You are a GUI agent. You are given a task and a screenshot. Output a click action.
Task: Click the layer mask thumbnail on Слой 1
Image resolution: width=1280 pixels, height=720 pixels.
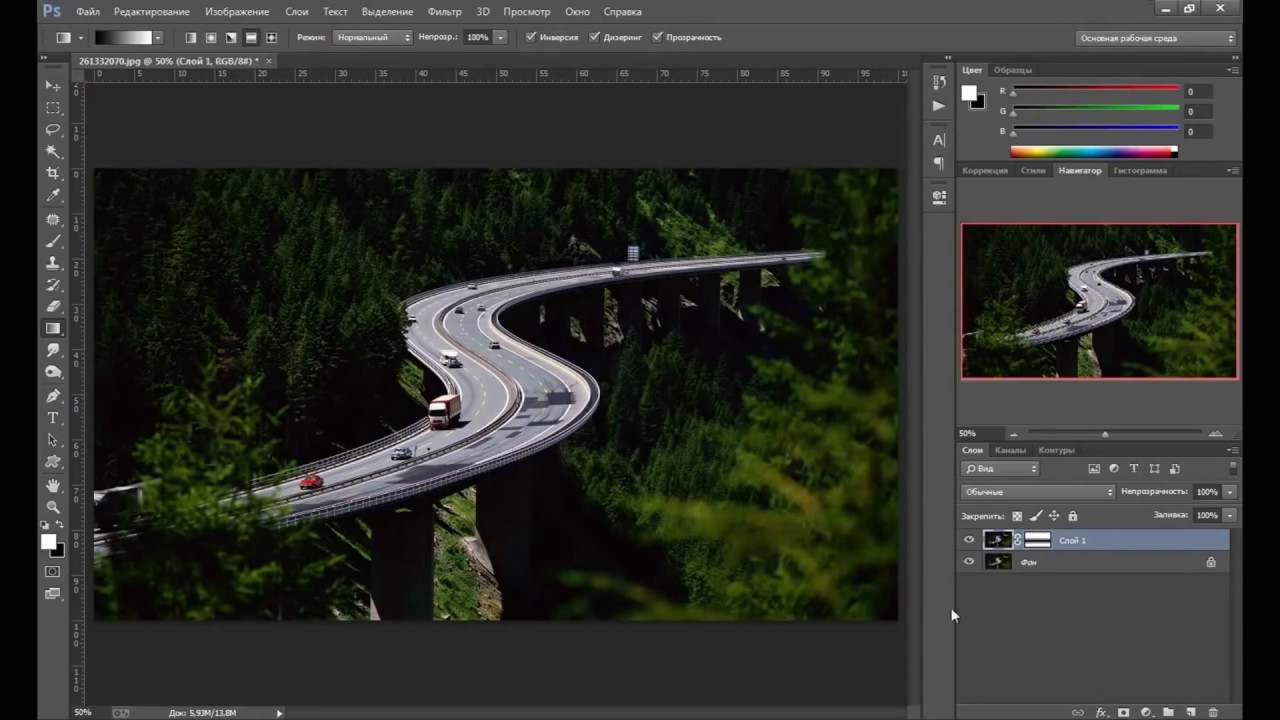click(x=1037, y=540)
